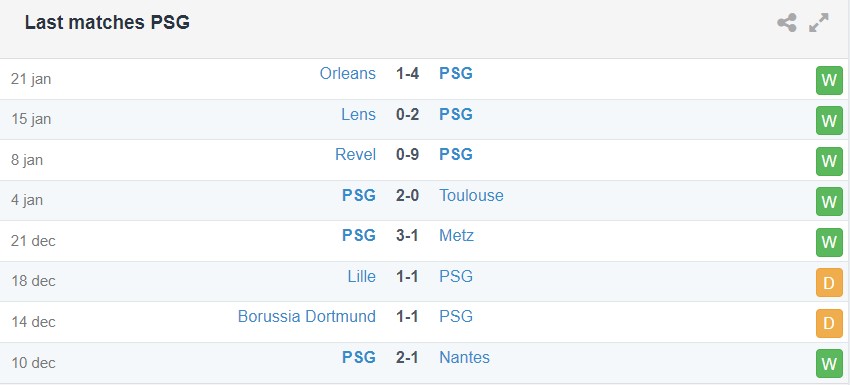
Task: Click the share icon in widget header
Action: (787, 23)
